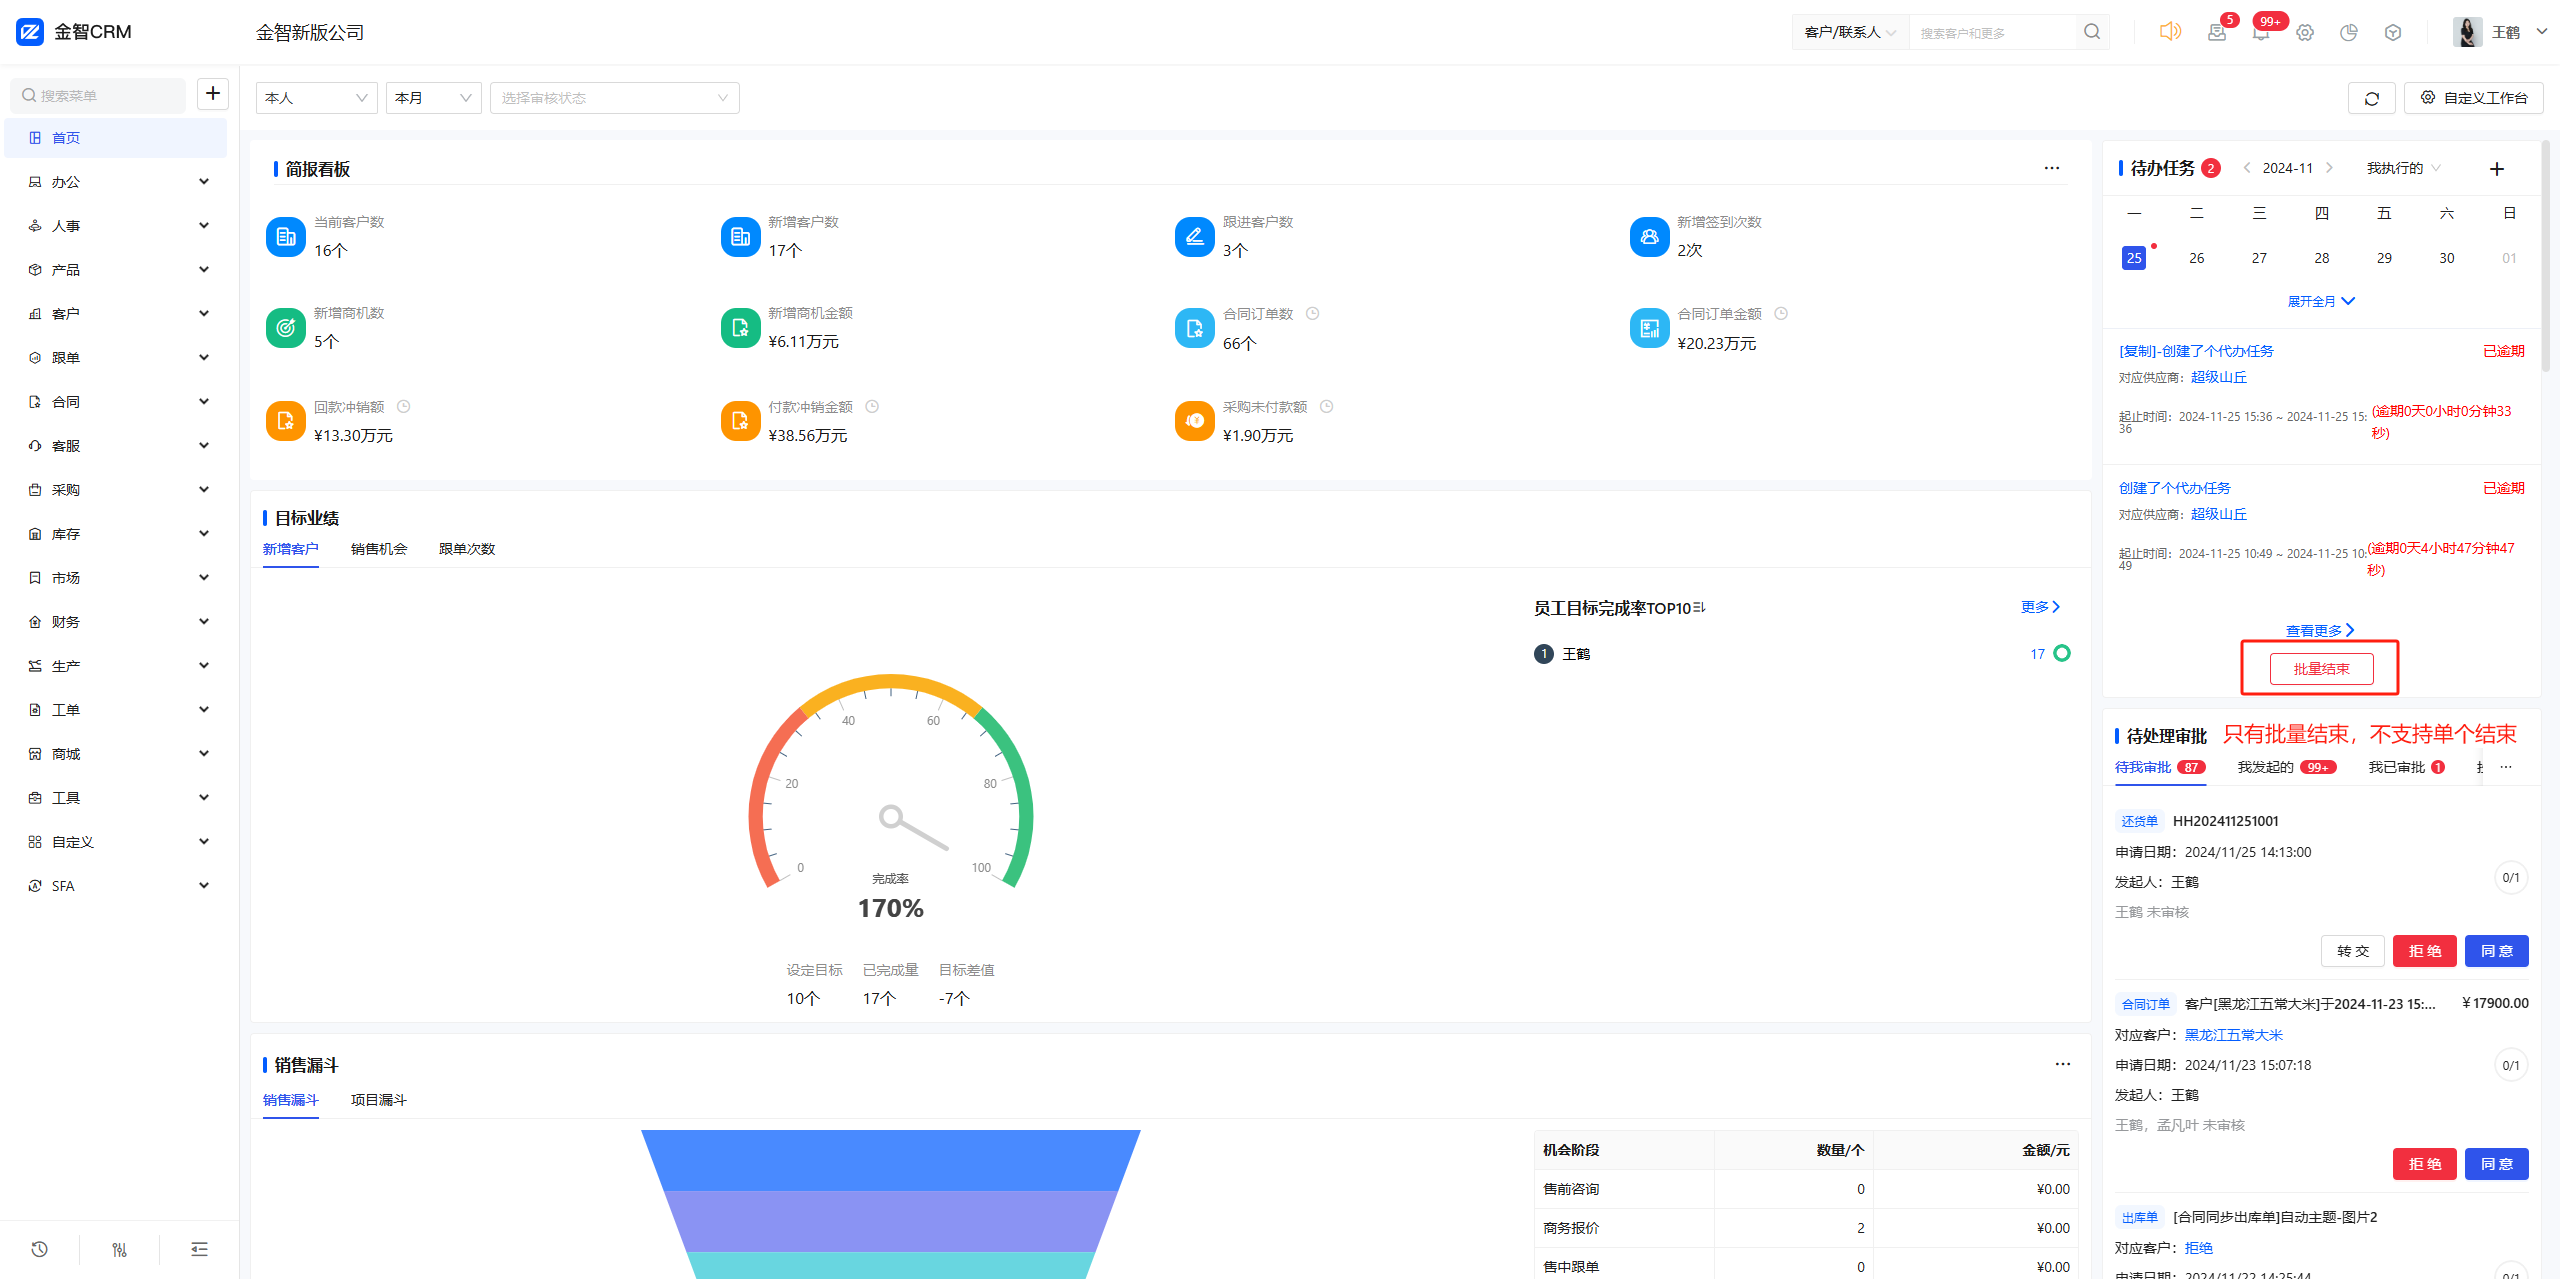Screen dimensions: 2560x1279
Task: Switch to the 销售机会 tab
Action: (x=379, y=549)
